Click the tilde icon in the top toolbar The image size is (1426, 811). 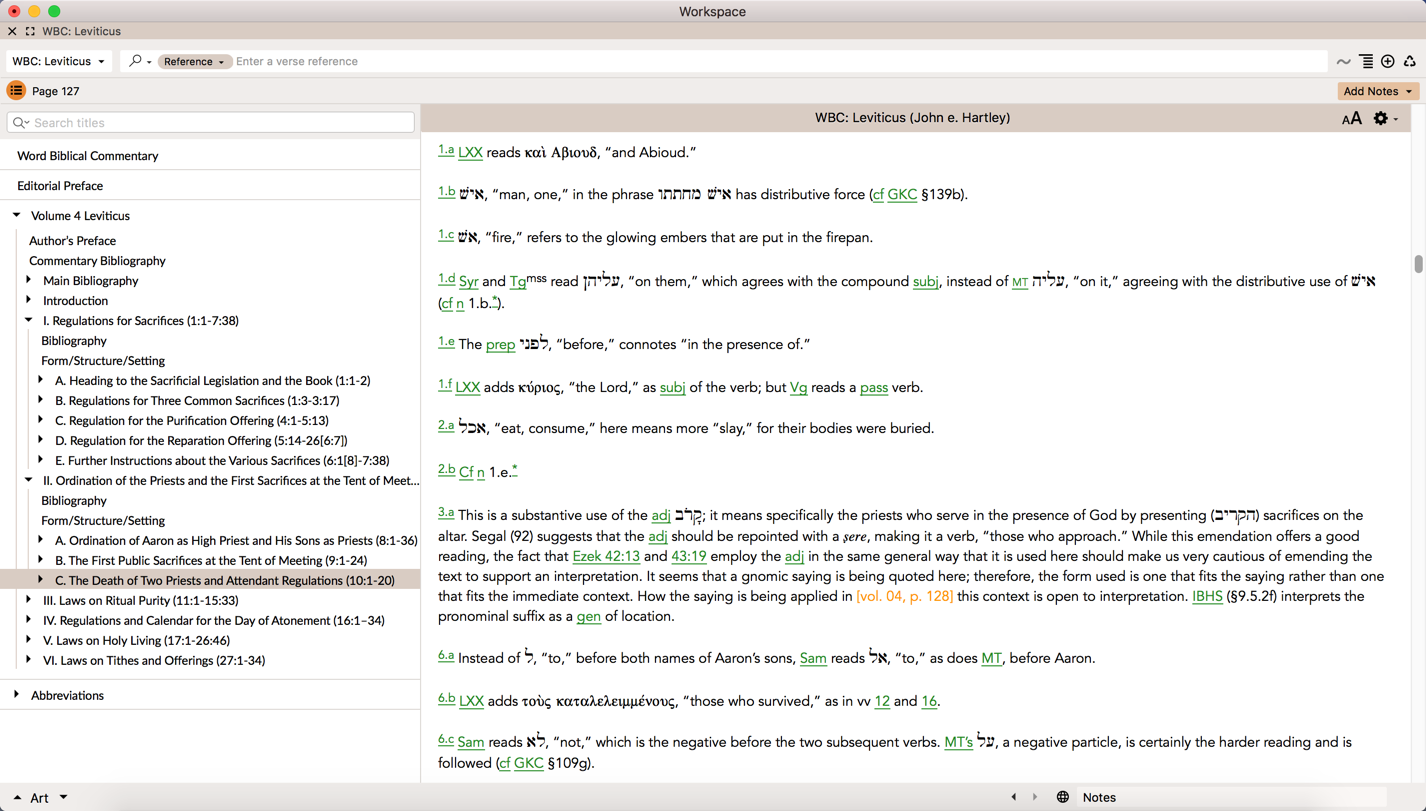[1344, 62]
